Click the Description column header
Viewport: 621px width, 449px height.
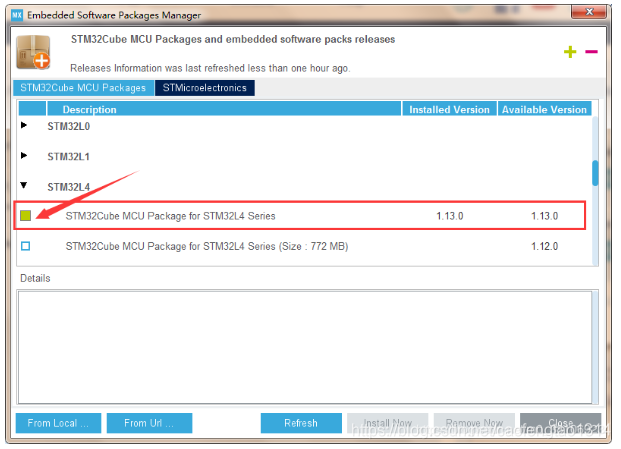[x=224, y=109]
